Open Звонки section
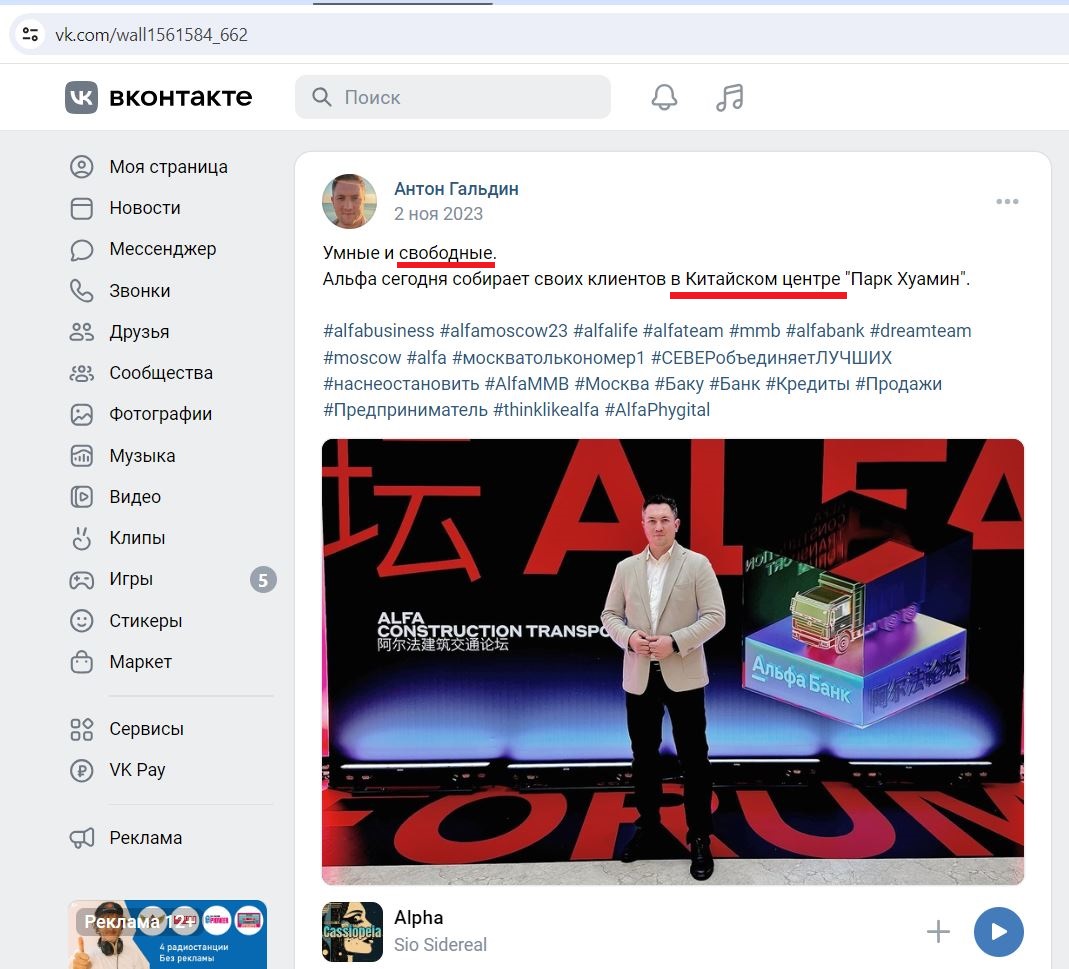1069x969 pixels. click(x=139, y=290)
